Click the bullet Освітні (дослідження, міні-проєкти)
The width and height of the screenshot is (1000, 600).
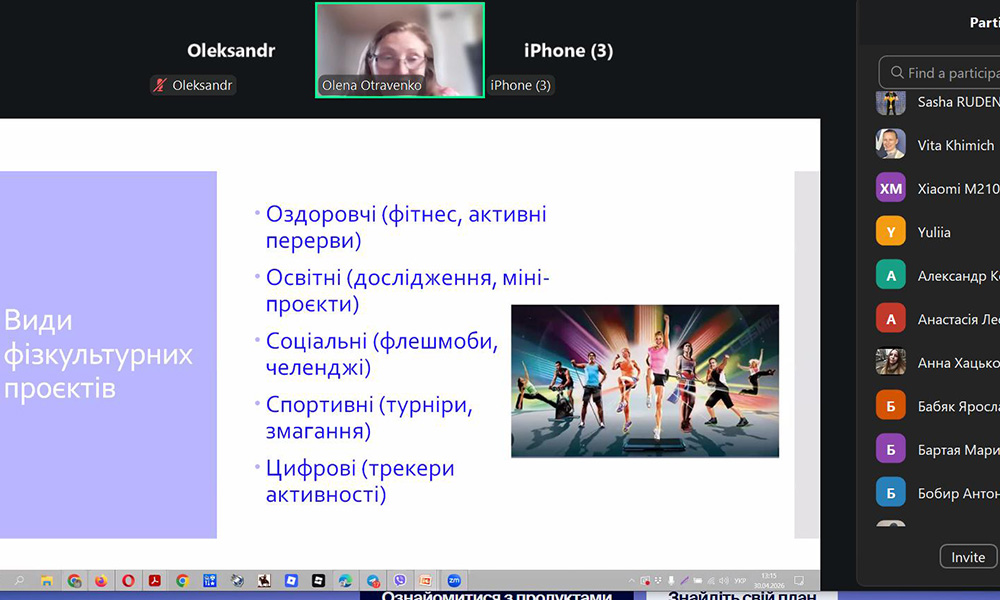click(407, 290)
